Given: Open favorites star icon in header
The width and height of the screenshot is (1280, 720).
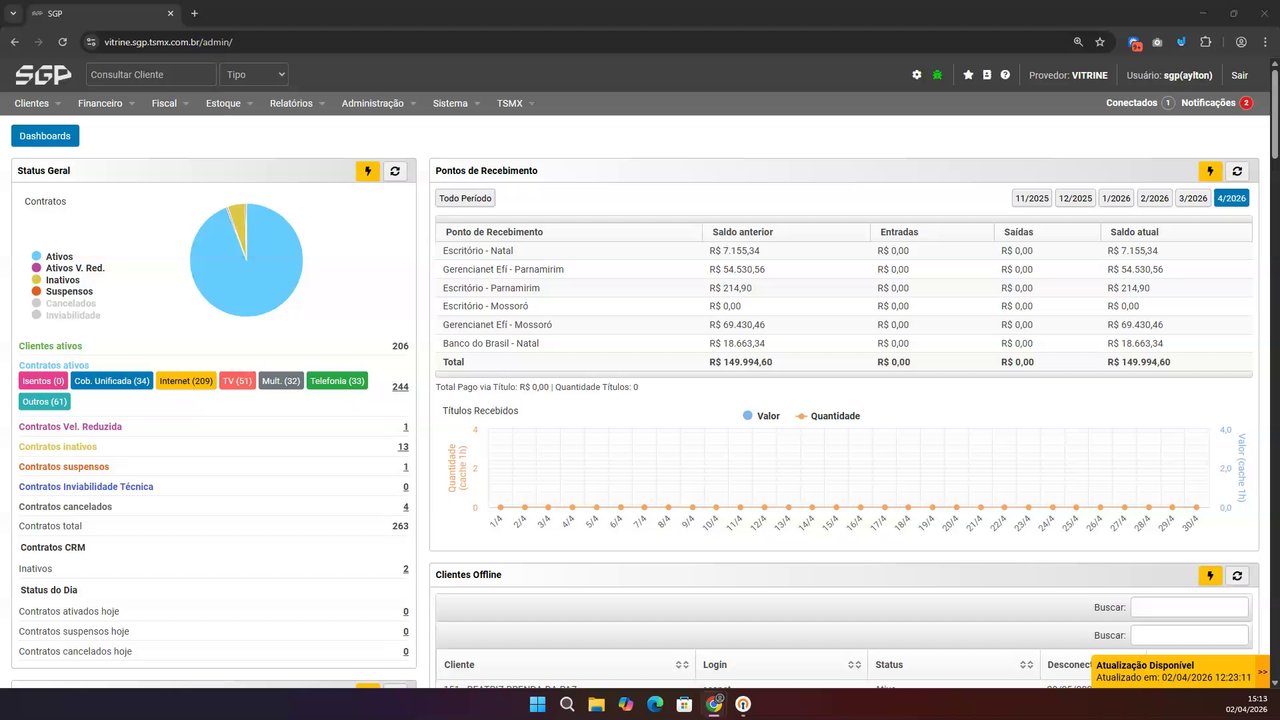Looking at the screenshot, I should (x=968, y=75).
